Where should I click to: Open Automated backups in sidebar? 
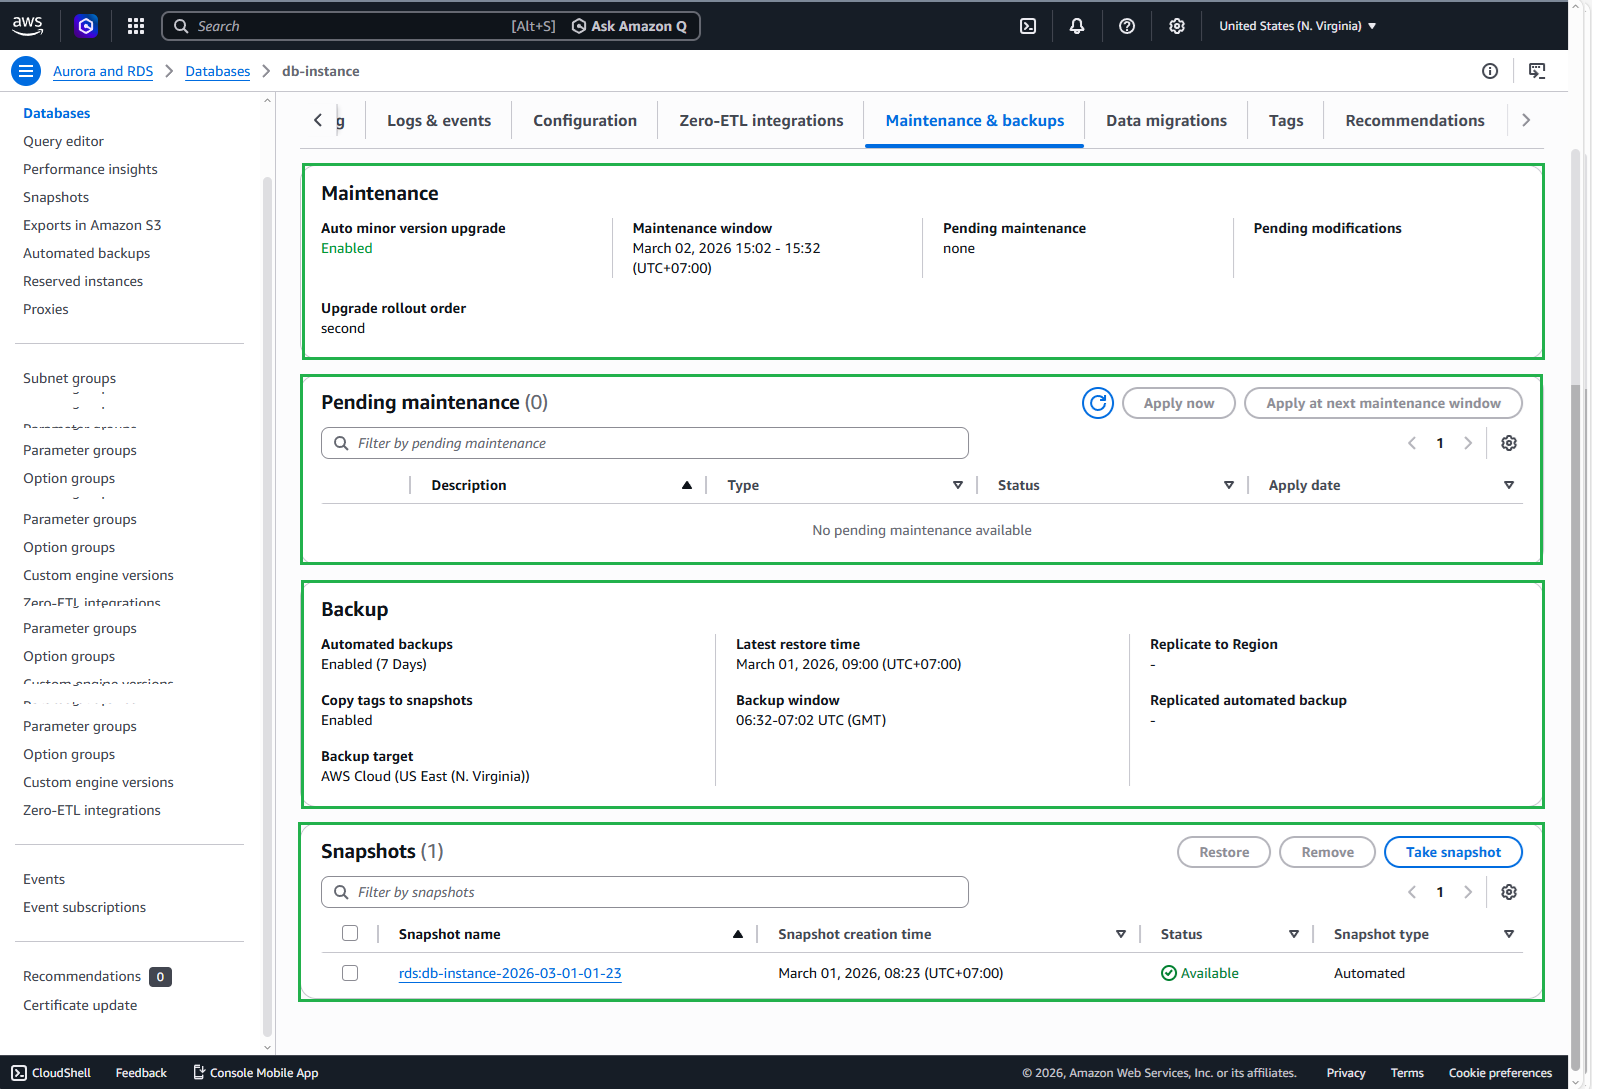click(x=86, y=253)
